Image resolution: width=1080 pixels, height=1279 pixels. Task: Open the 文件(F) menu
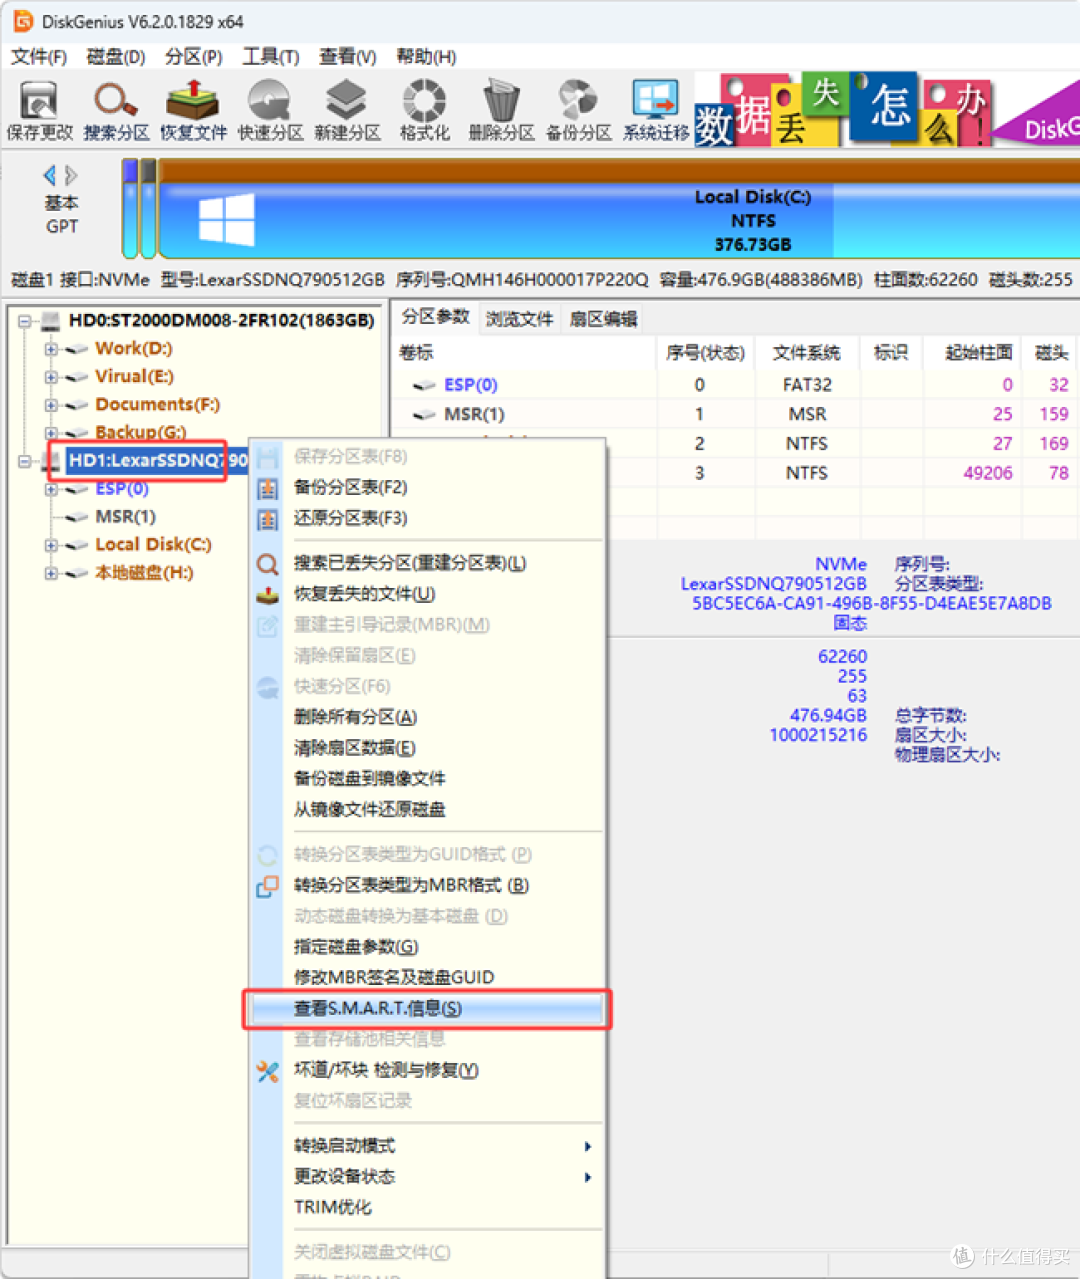tap(38, 57)
